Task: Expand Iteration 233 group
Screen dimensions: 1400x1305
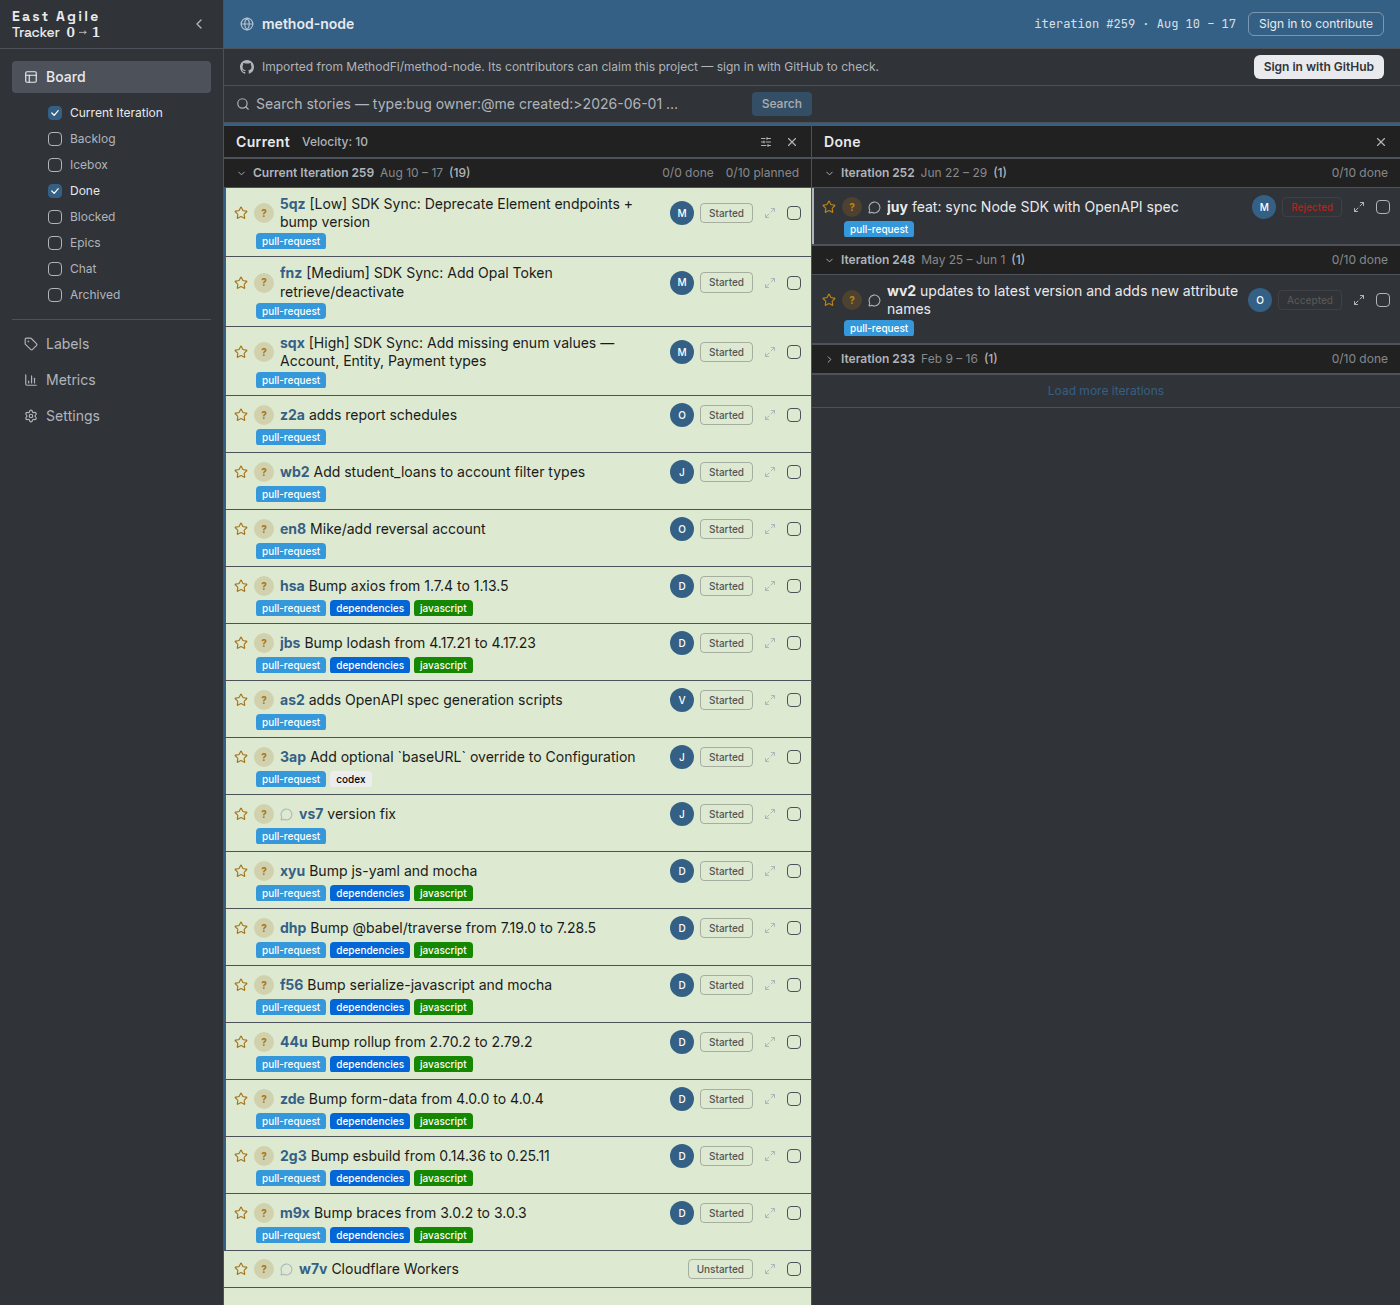Action: (x=829, y=359)
